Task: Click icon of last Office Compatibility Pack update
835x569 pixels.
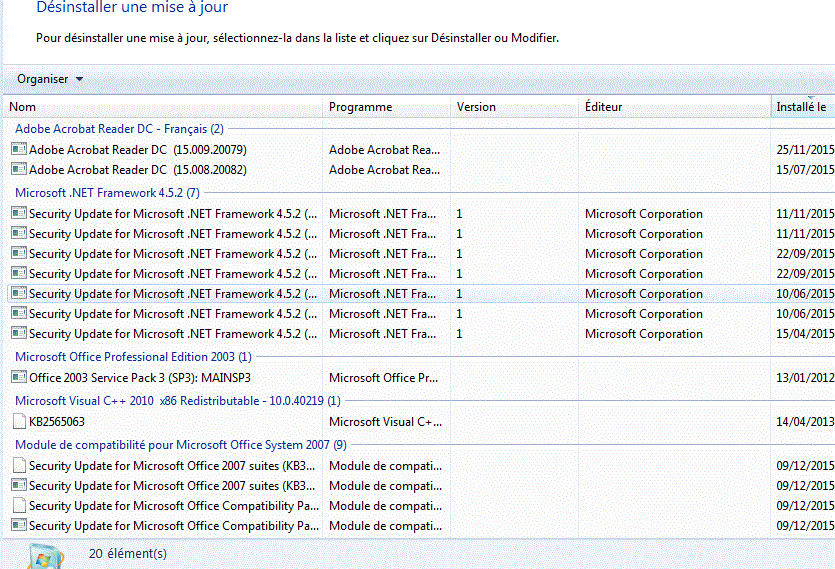Action: click(18, 525)
